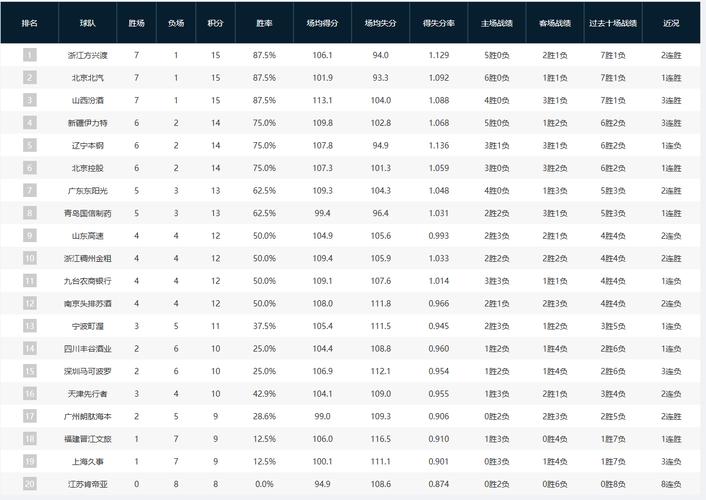Open the 深圳马可波罗 team link
The width and height of the screenshot is (706, 500).
(88, 372)
